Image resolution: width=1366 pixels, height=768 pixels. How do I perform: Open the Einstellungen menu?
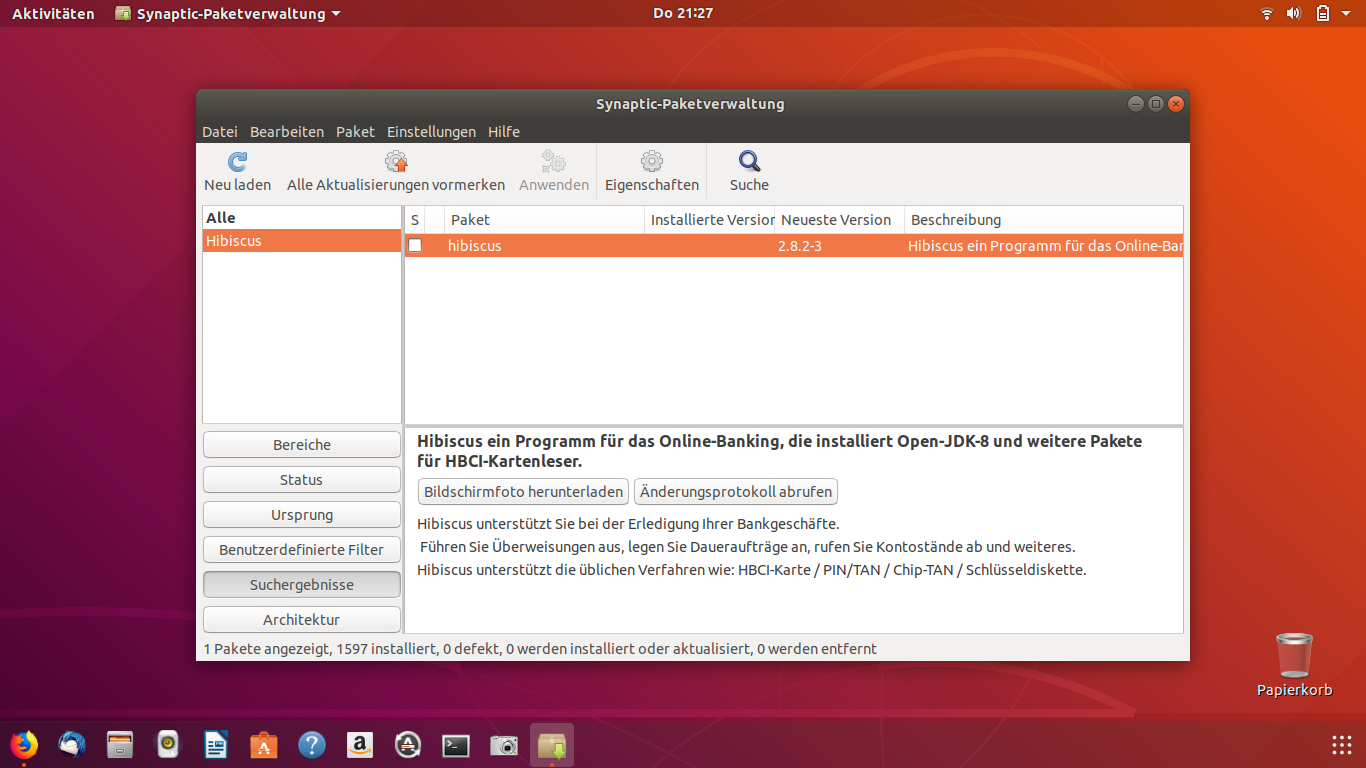tap(431, 132)
